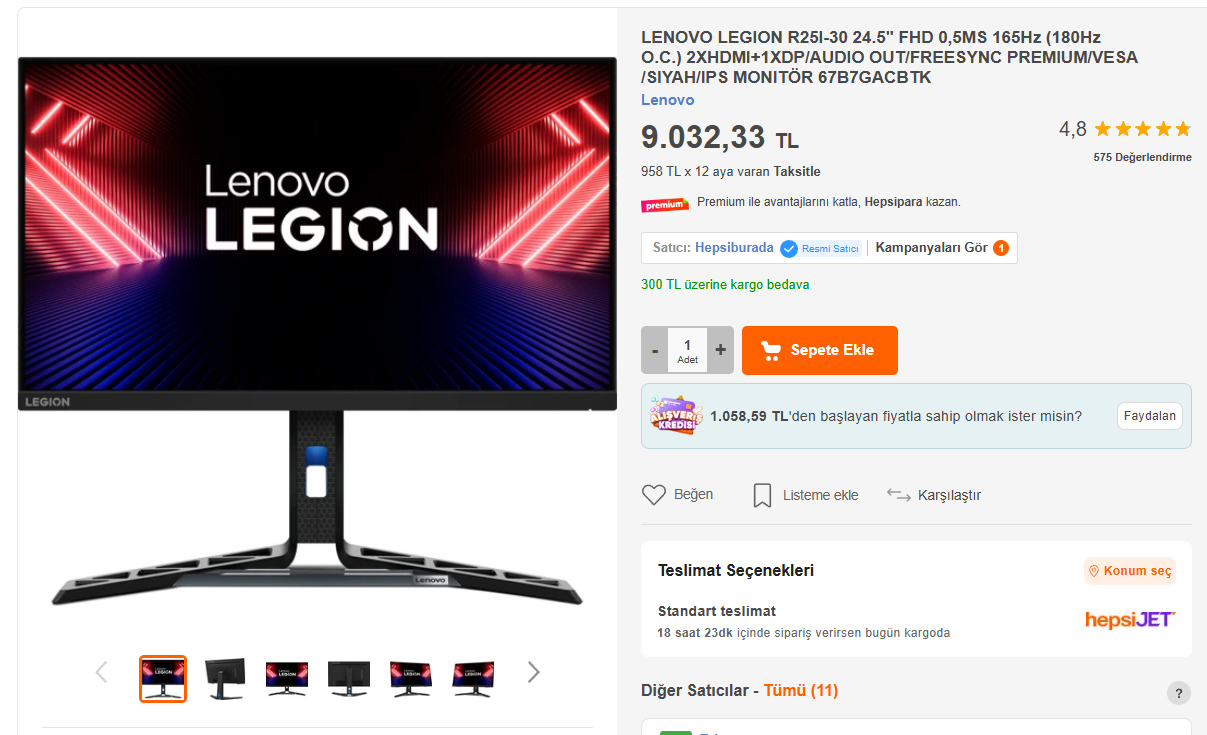This screenshot has height=735, width=1207.
Task: Click the premium badge icon
Action: click(665, 204)
